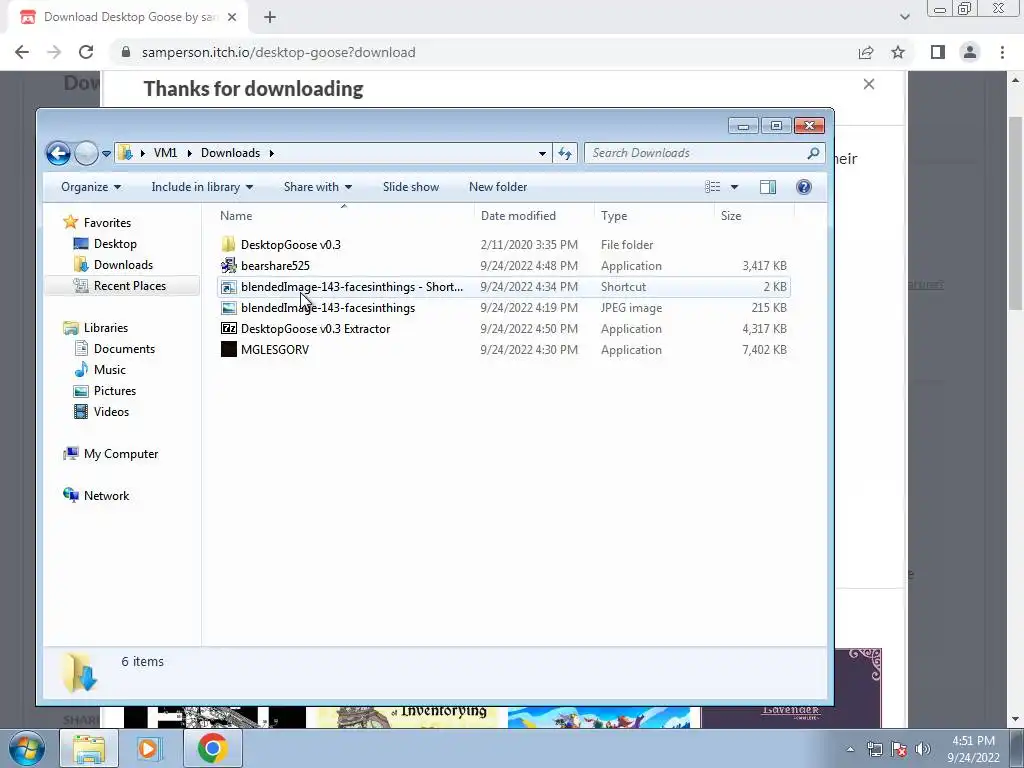The image size is (1024, 768).
Task: Select Recent Places in the sidebar
Action: tap(129, 285)
